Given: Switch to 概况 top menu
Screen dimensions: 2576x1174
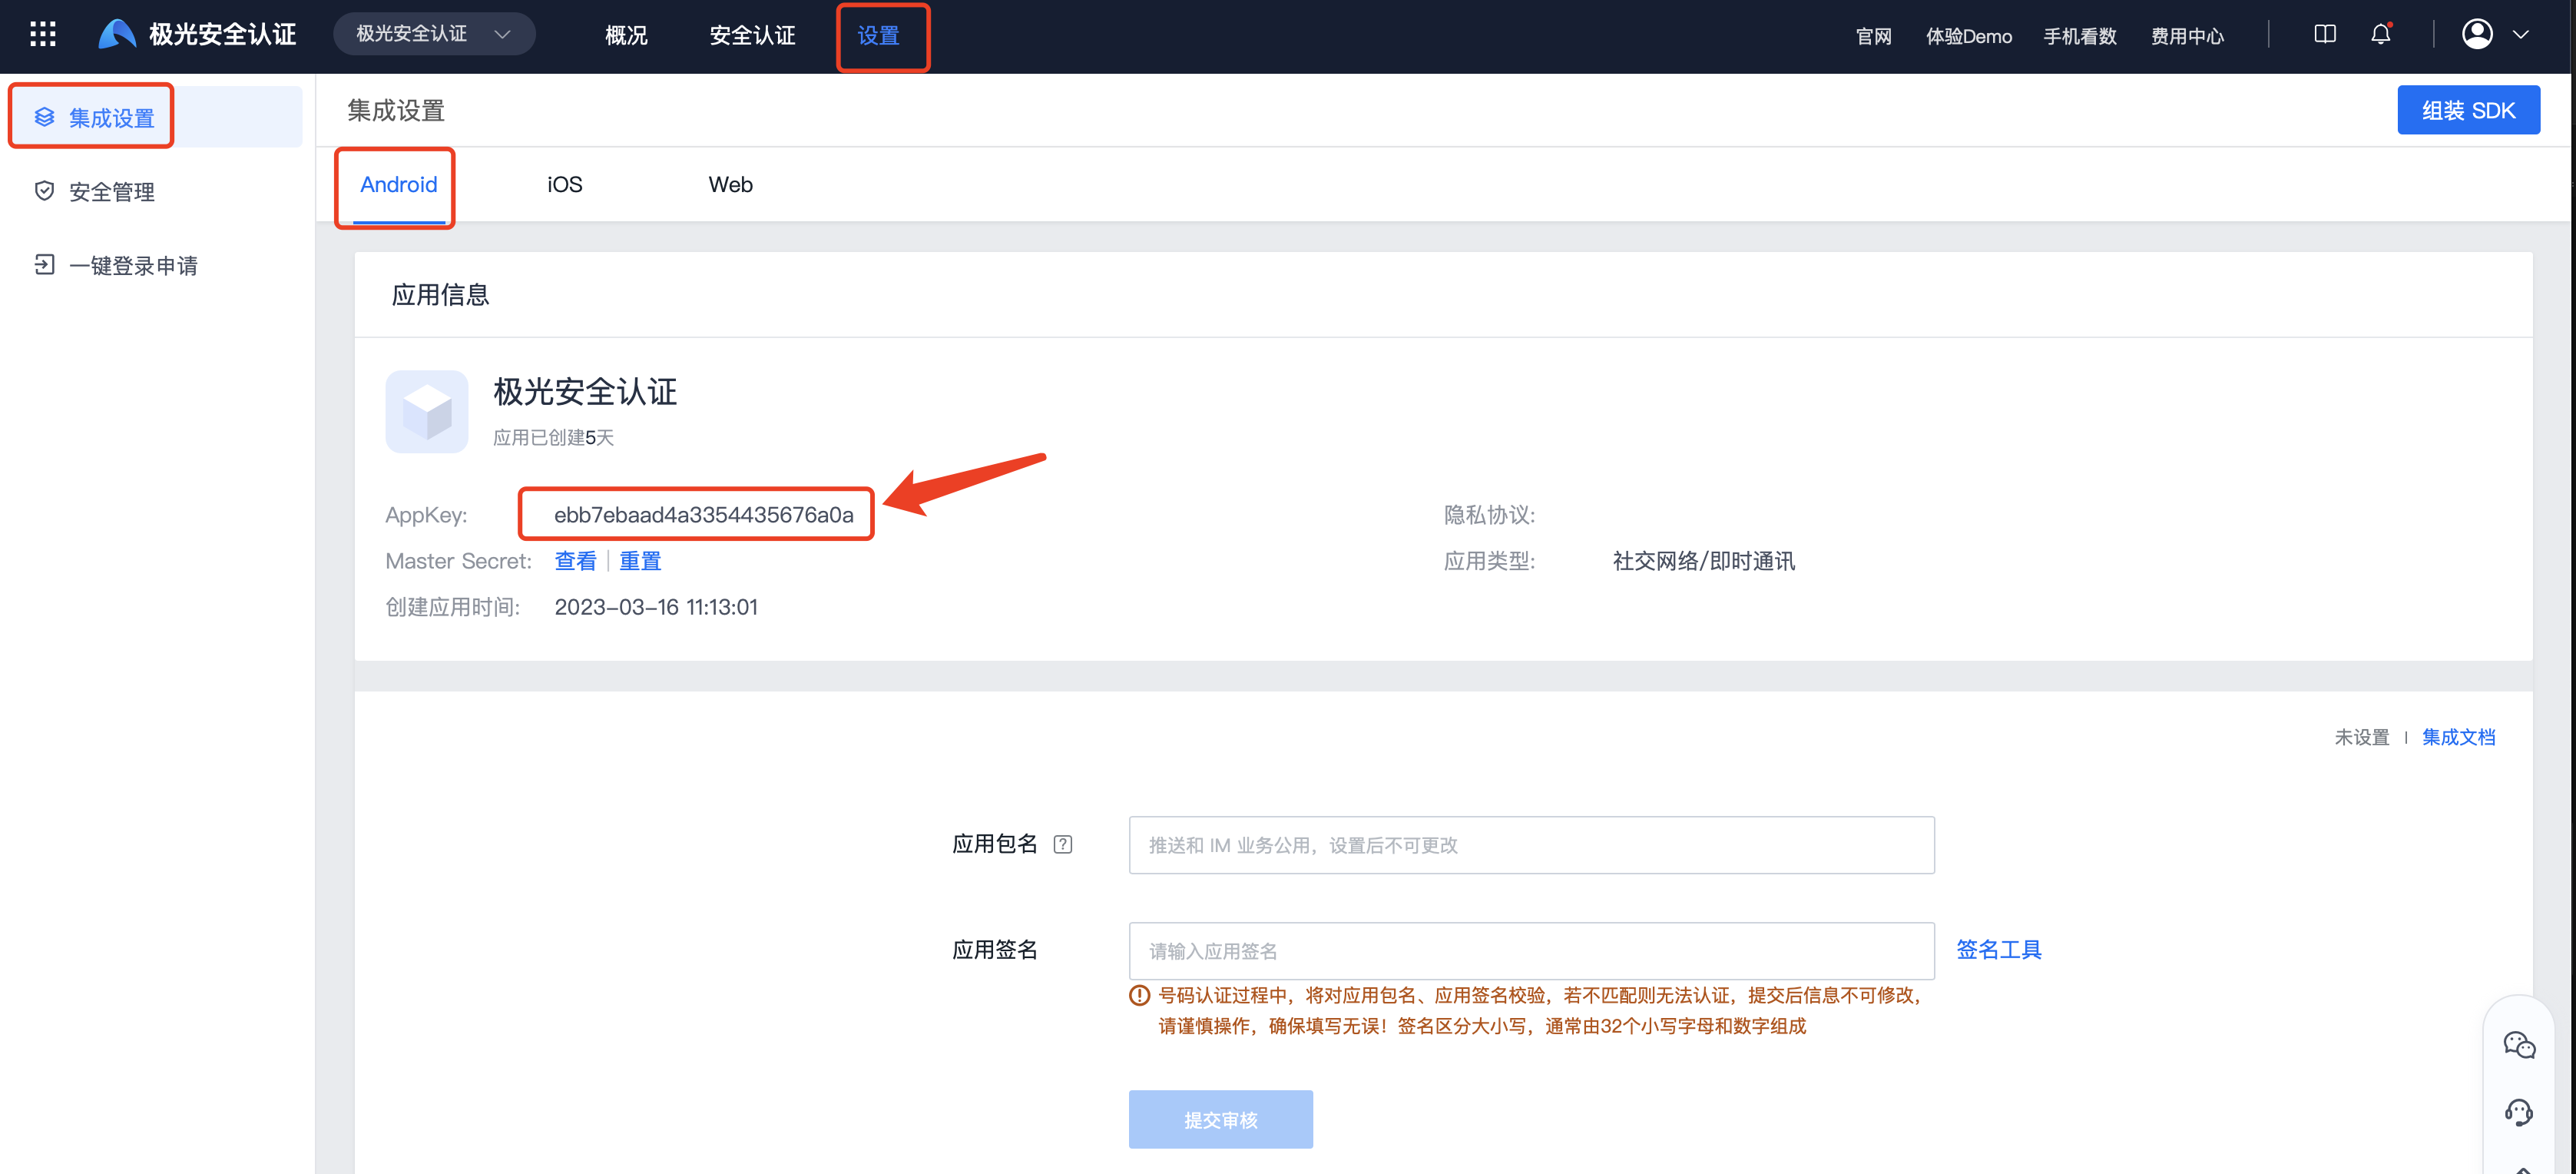Looking at the screenshot, I should [626, 35].
